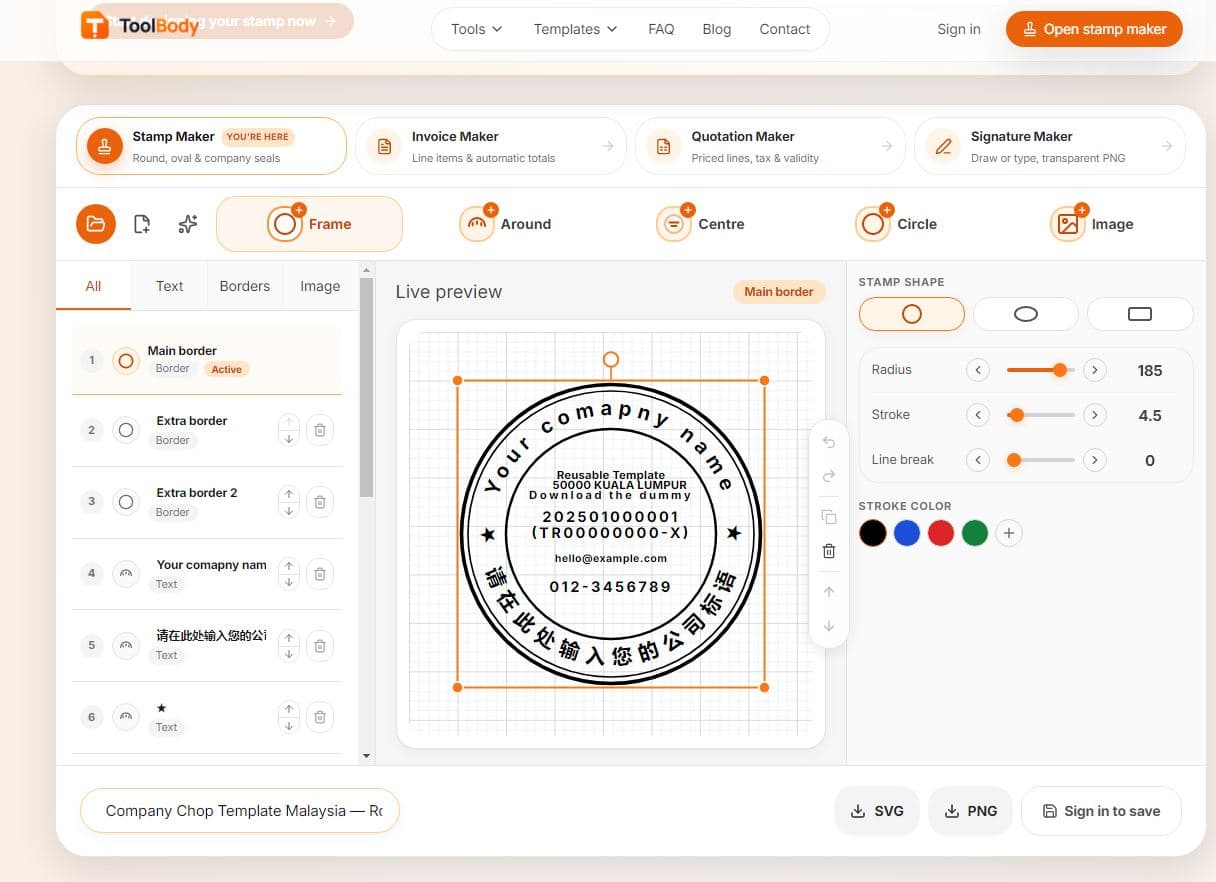Delete the Extra border layer

(320, 430)
